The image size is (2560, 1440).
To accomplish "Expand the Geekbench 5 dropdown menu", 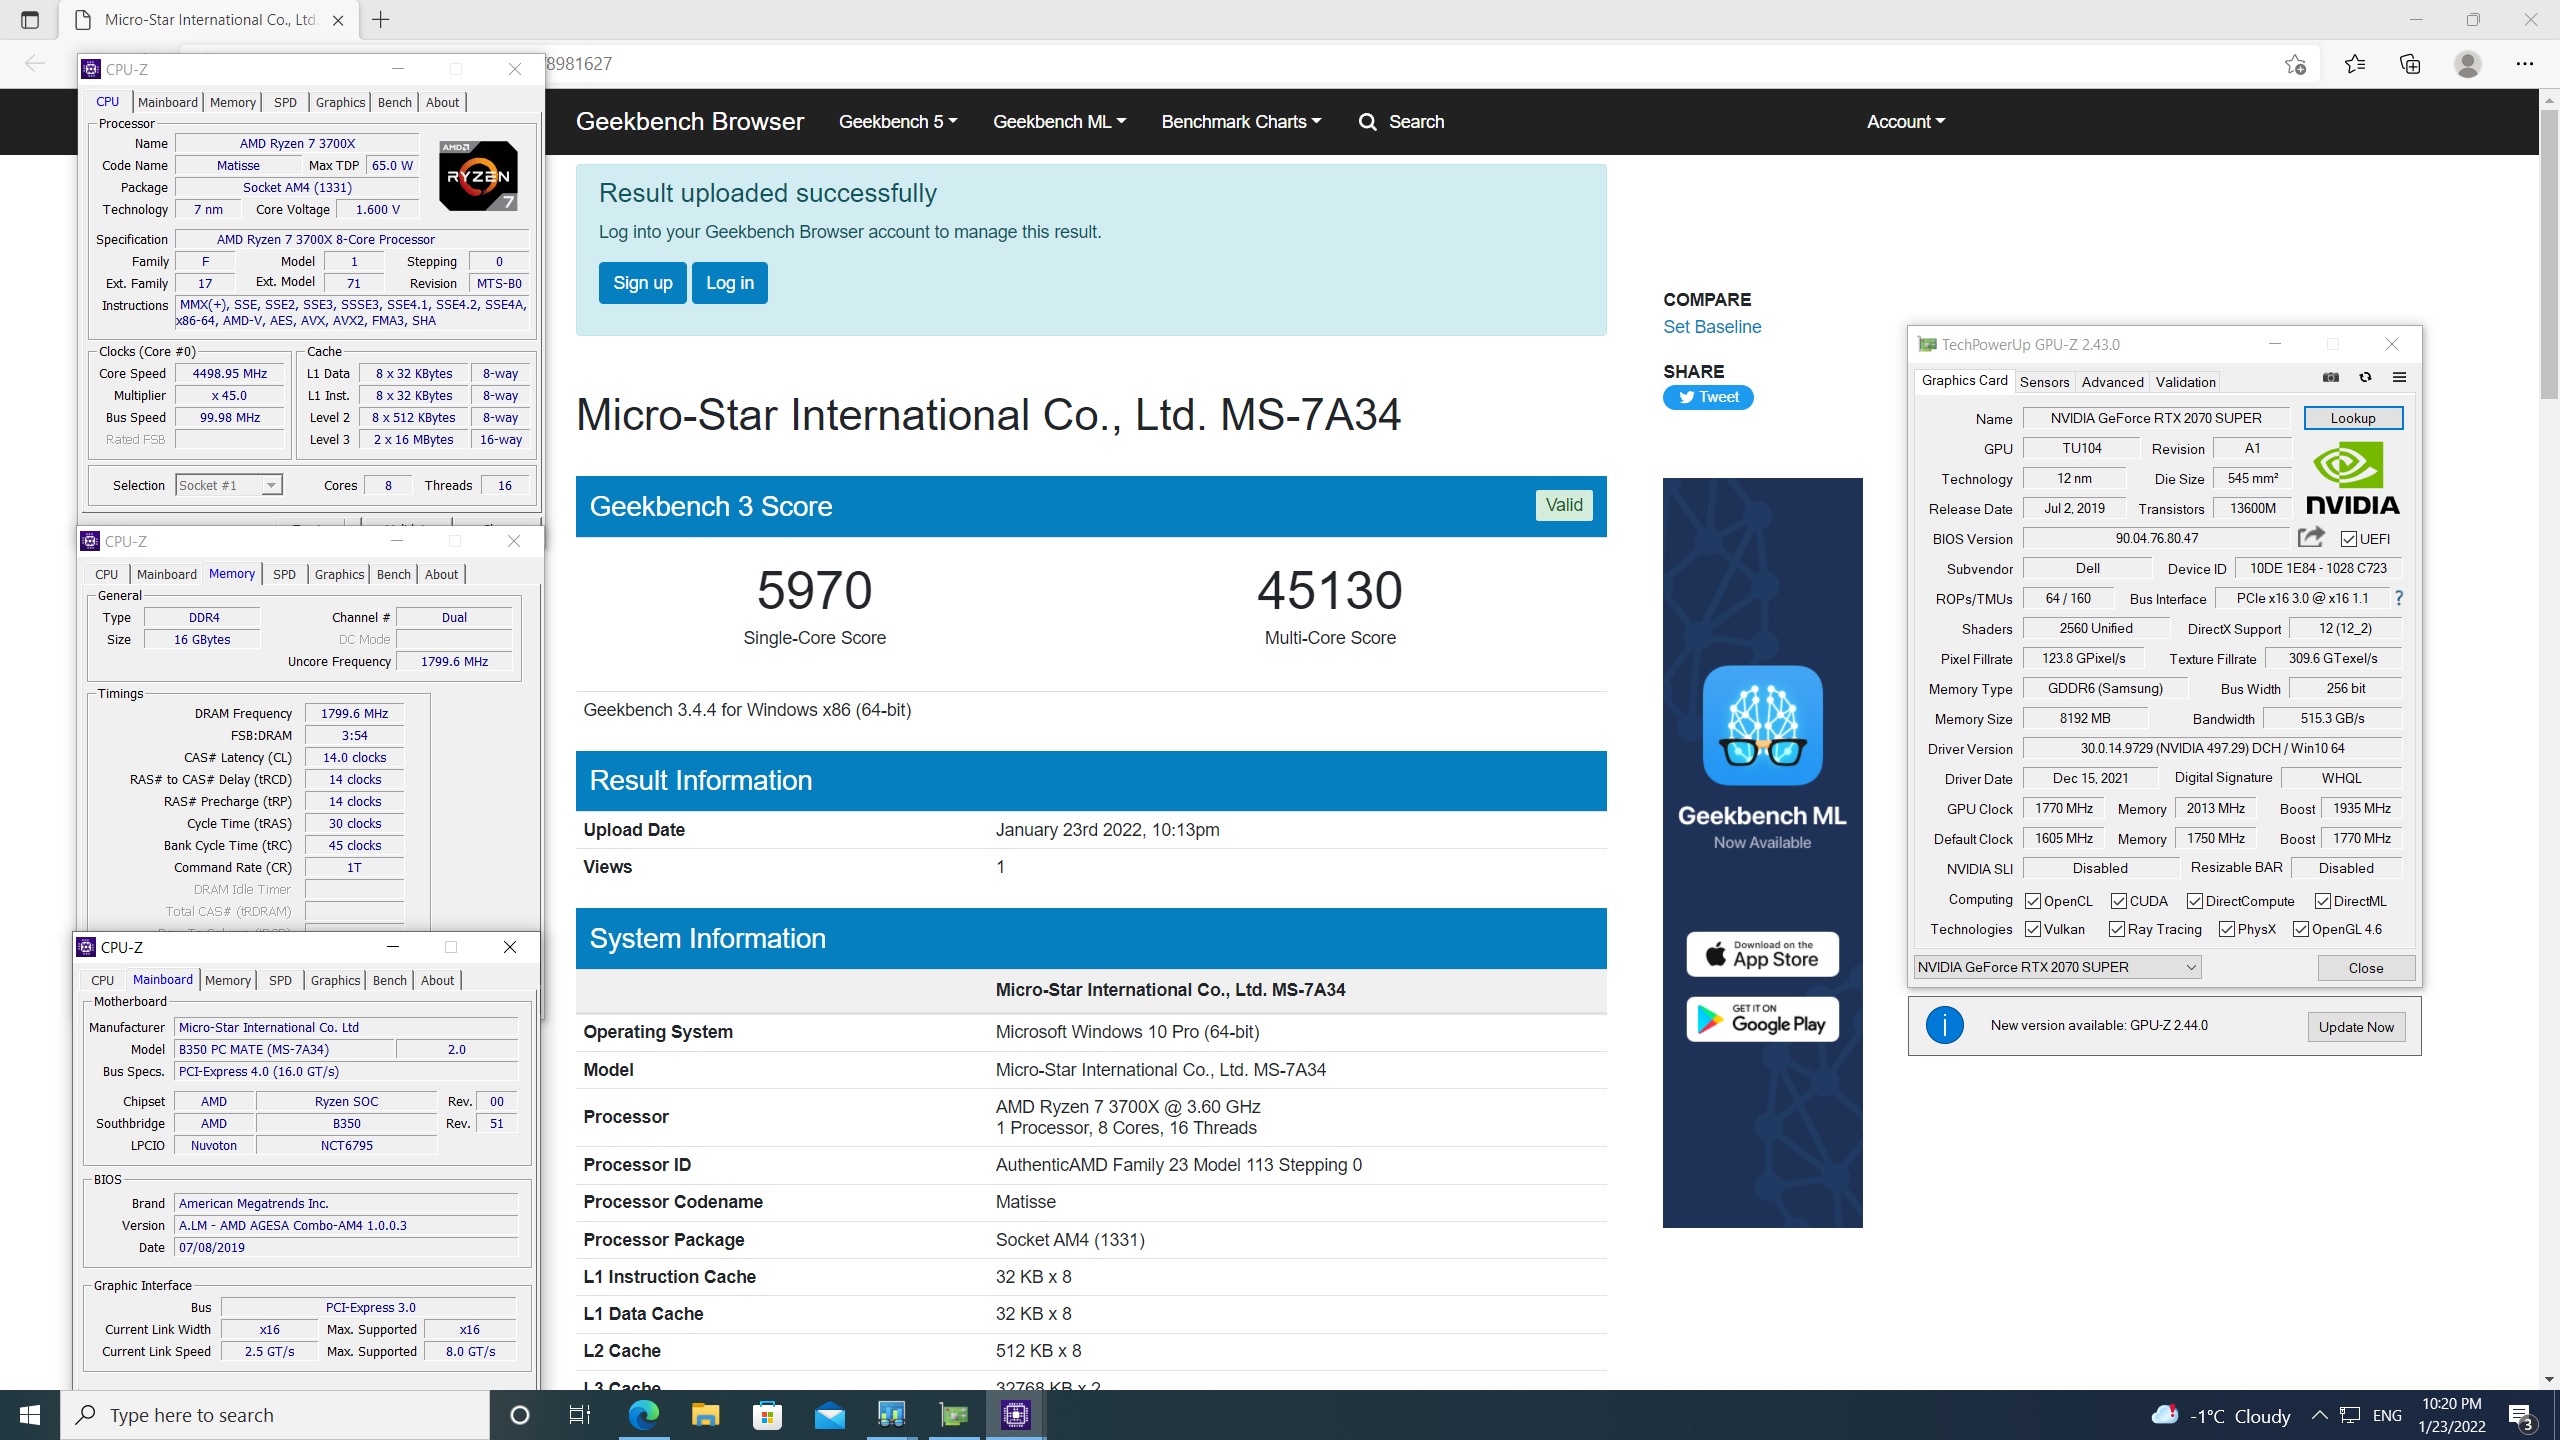I will 897,122.
